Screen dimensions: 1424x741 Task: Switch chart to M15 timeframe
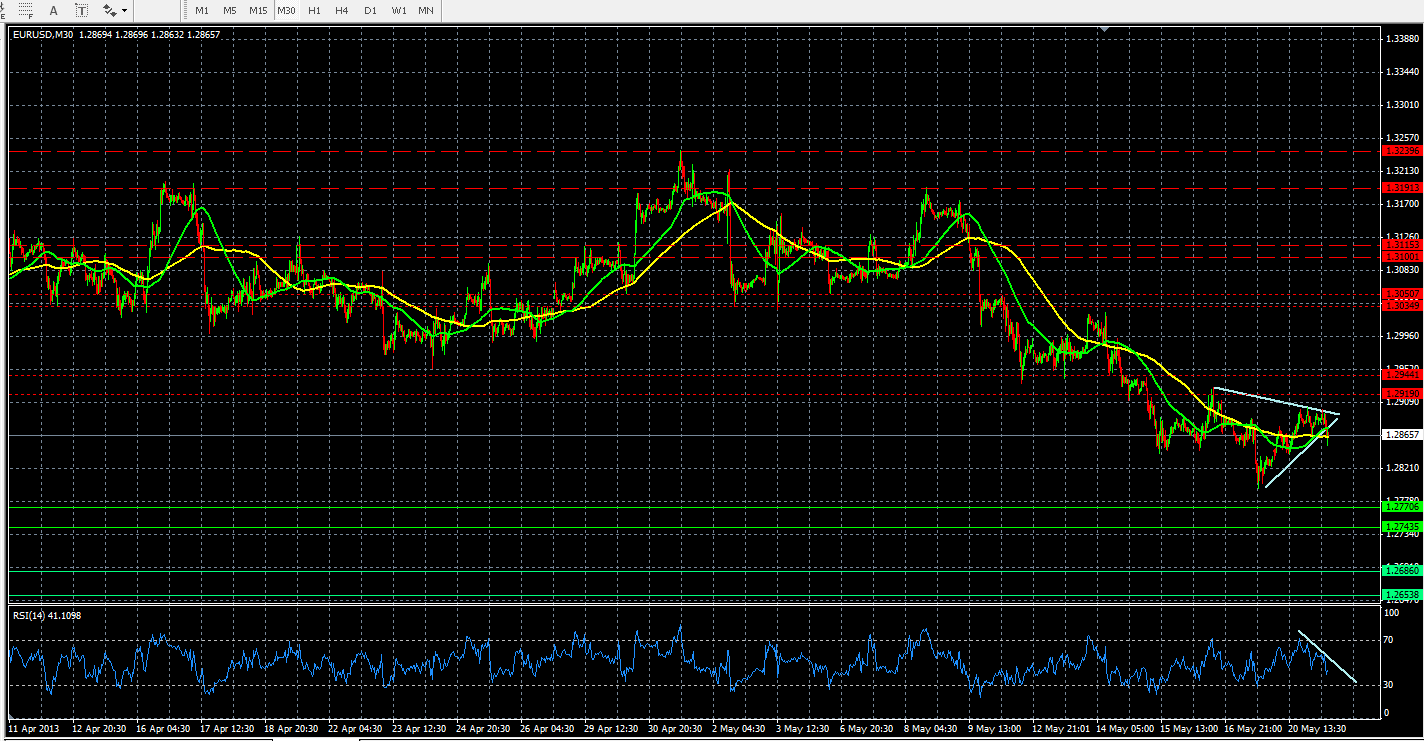point(258,10)
